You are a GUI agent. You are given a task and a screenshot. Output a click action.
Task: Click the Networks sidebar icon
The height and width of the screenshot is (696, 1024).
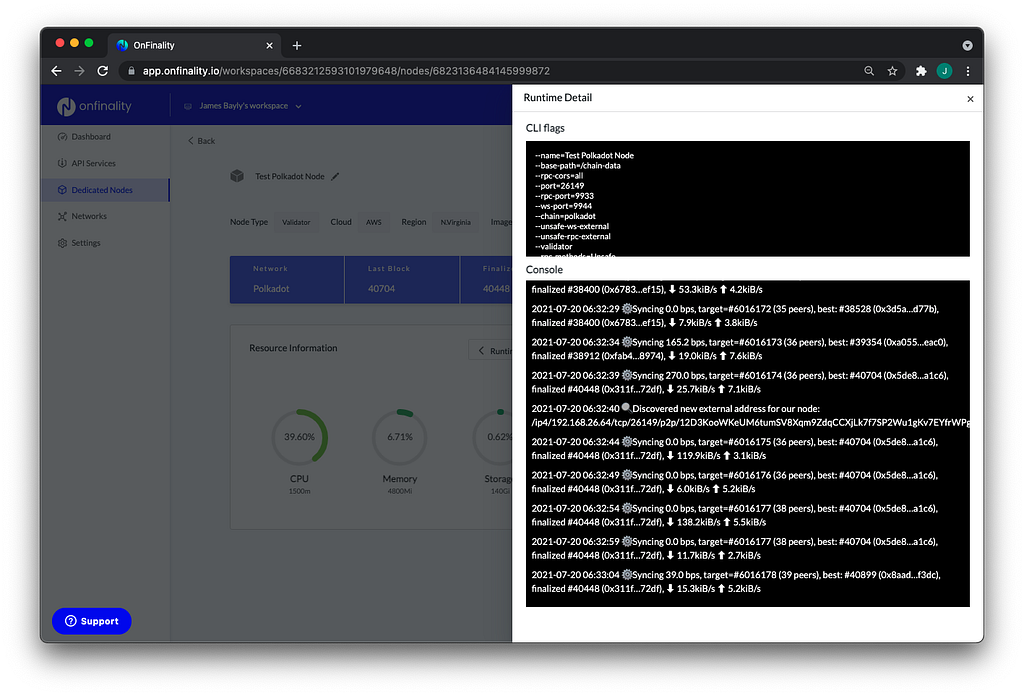point(62,216)
